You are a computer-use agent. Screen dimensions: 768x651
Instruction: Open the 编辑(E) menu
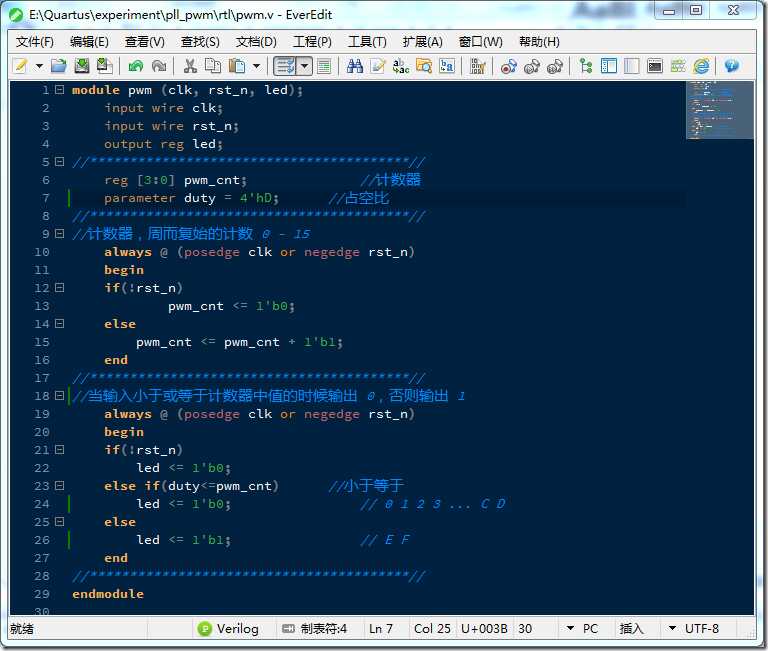89,42
